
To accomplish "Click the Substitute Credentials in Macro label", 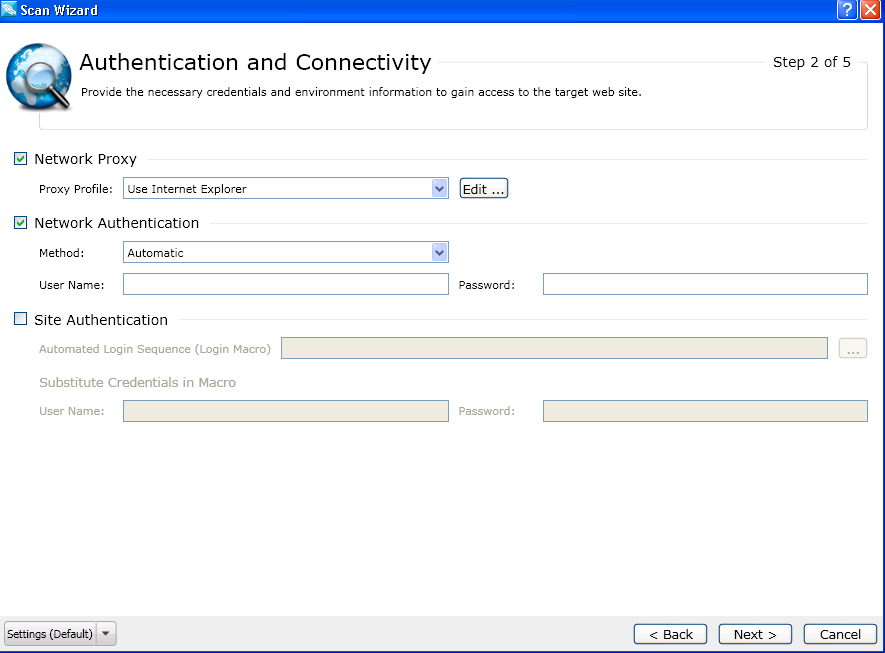I will 137,382.
